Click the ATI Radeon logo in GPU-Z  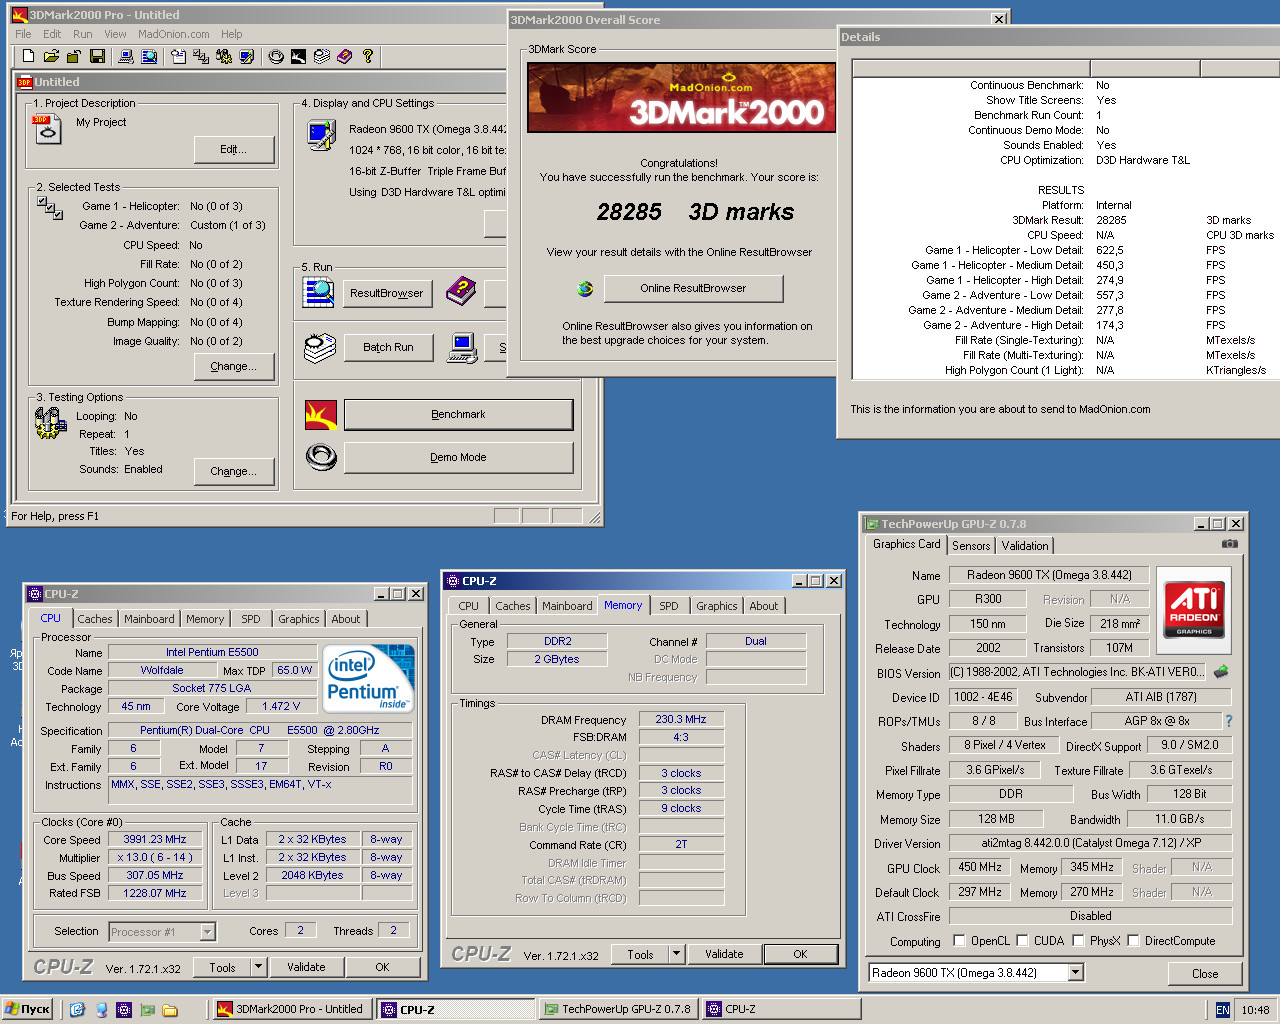tap(1194, 609)
